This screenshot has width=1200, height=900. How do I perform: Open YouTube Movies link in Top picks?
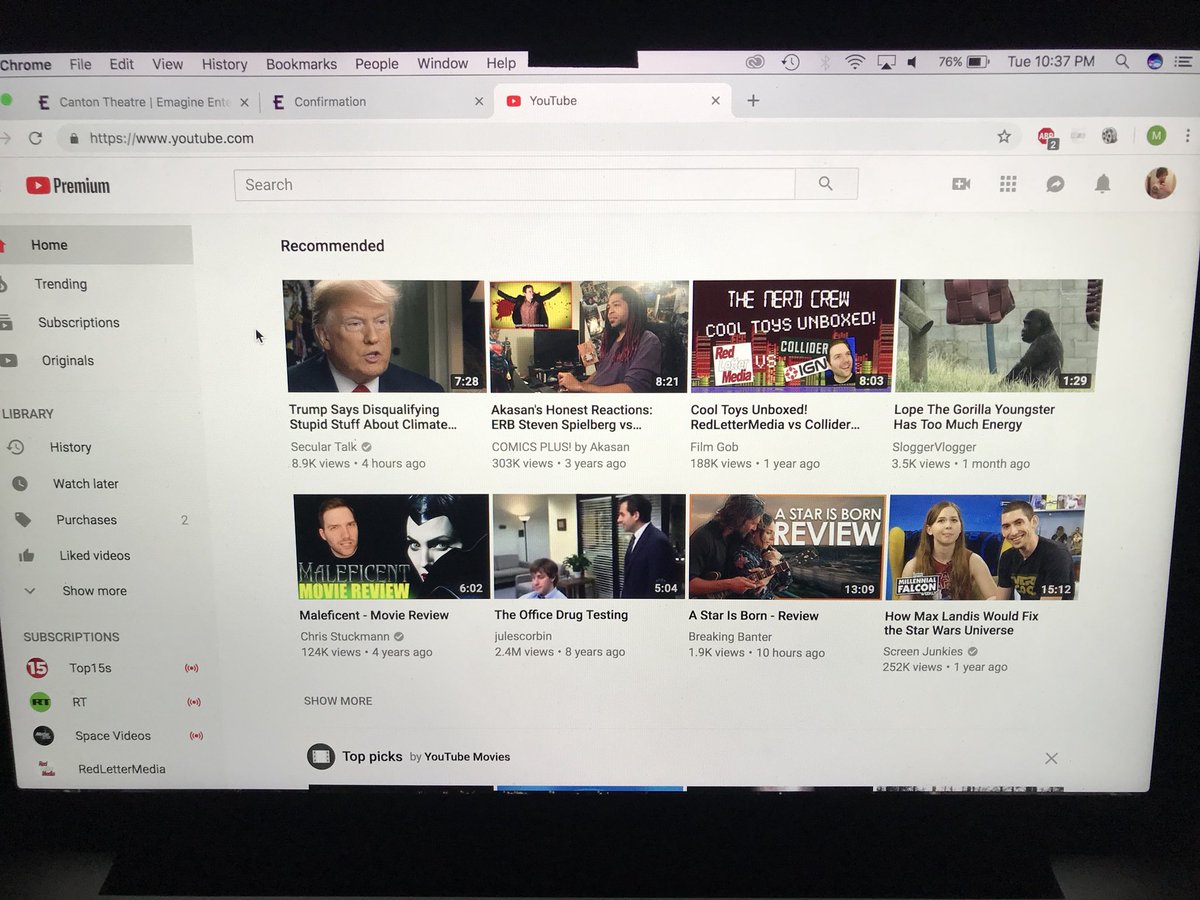point(467,757)
